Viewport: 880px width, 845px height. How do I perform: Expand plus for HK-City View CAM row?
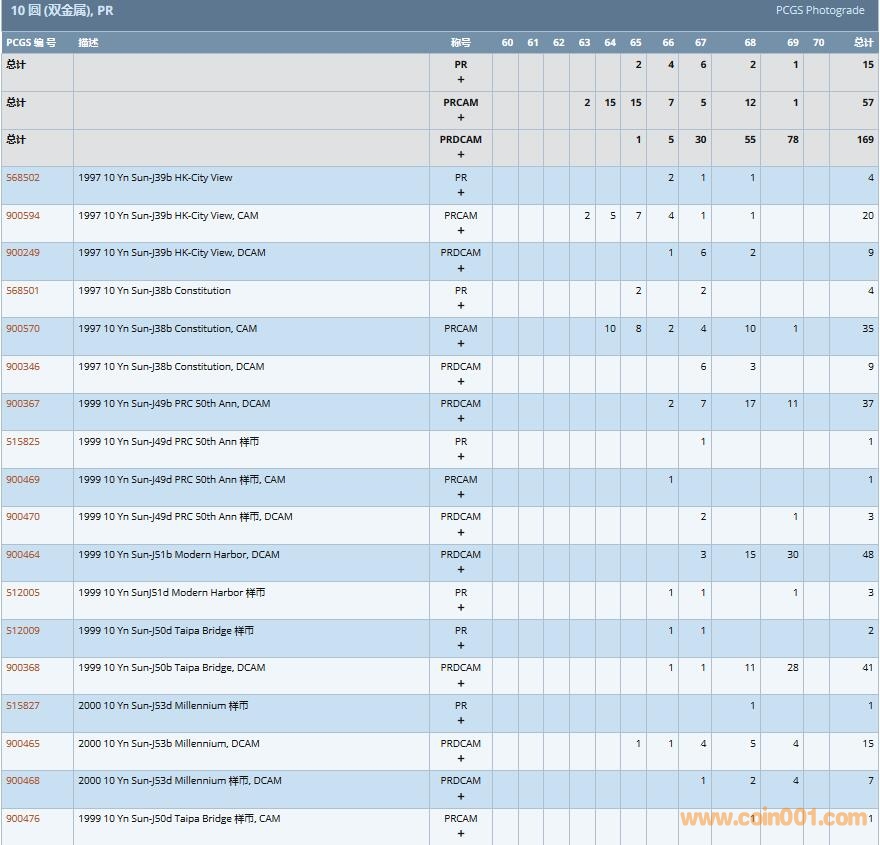point(461,231)
